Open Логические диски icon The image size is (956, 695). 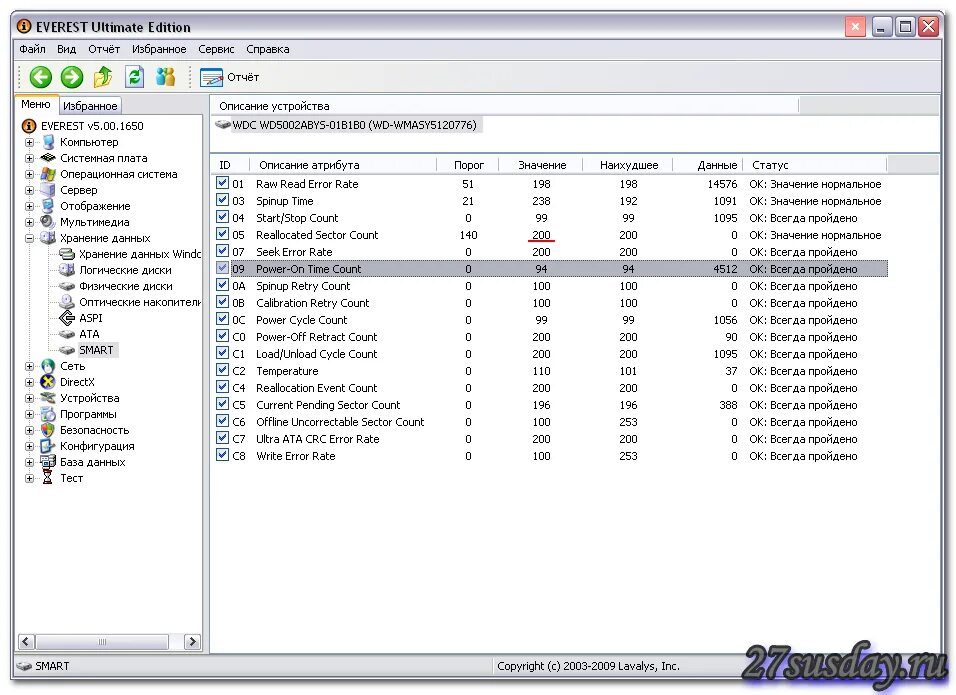(67, 270)
